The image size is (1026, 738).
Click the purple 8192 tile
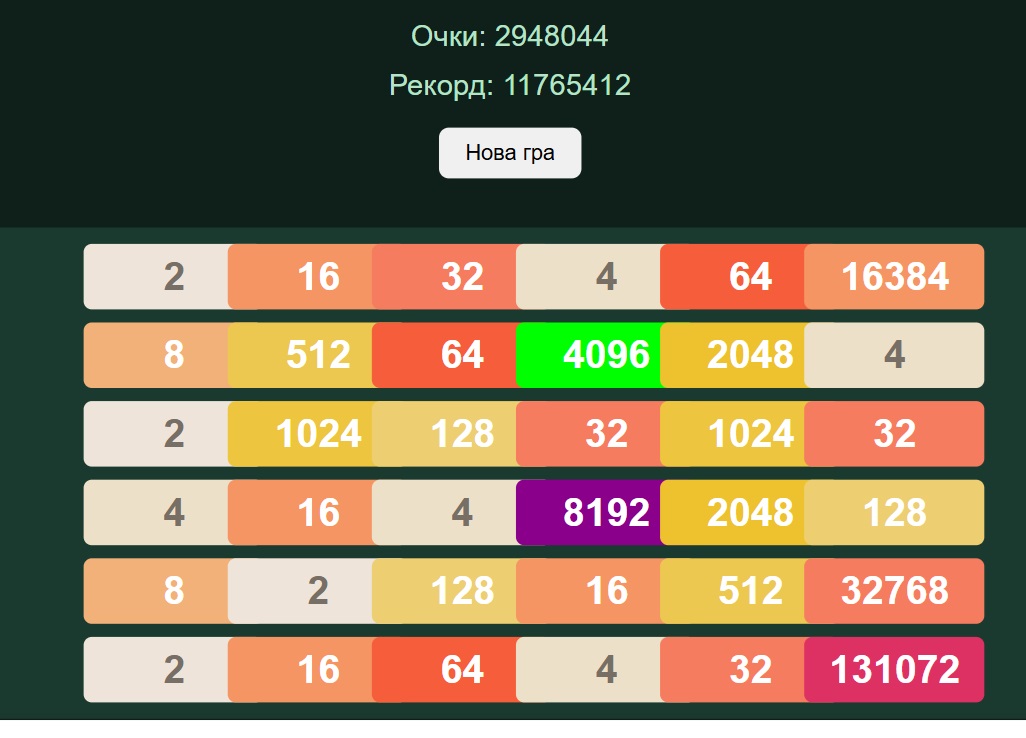(589, 512)
